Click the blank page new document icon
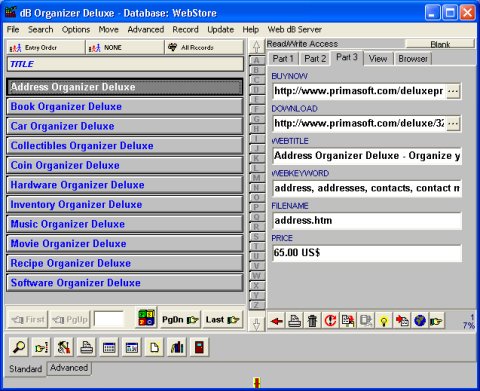Screen dimensions: 480x391 (154, 347)
